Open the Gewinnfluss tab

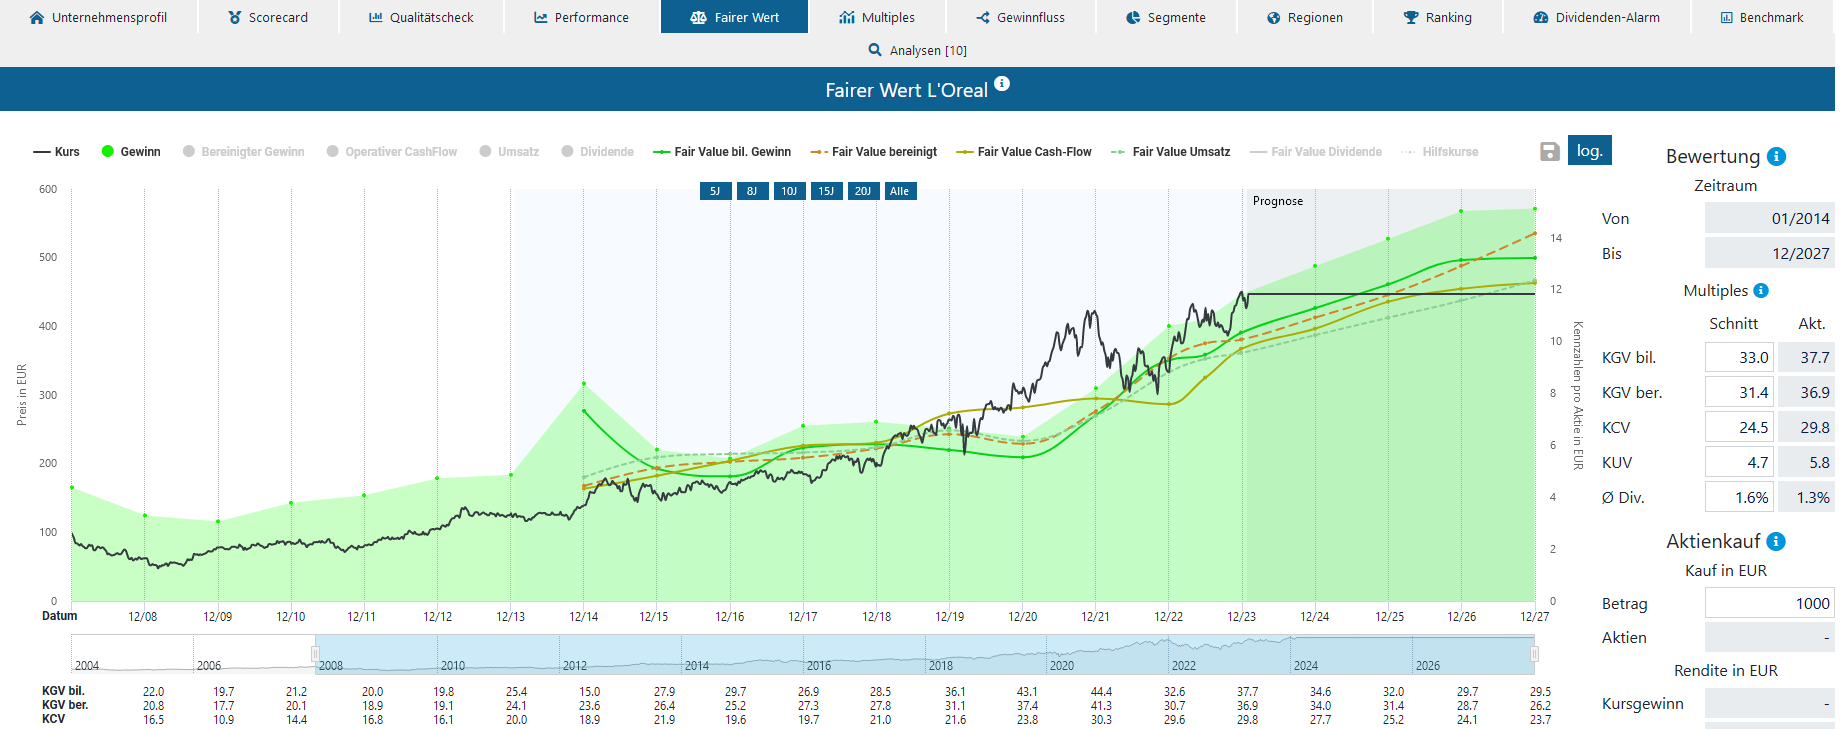[x=1020, y=17]
